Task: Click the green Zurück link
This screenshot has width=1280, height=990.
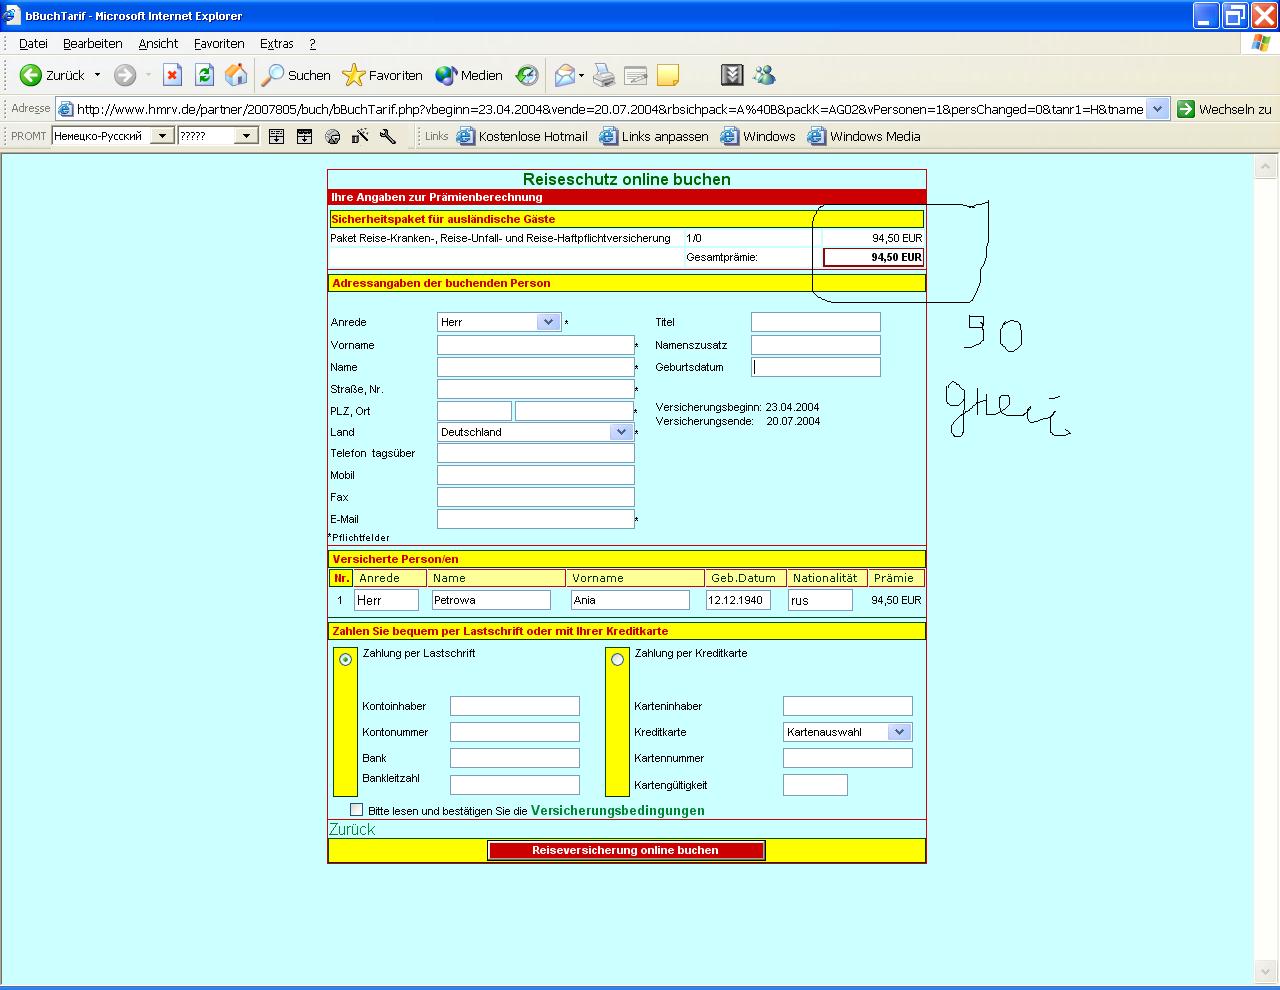Action: pos(352,829)
